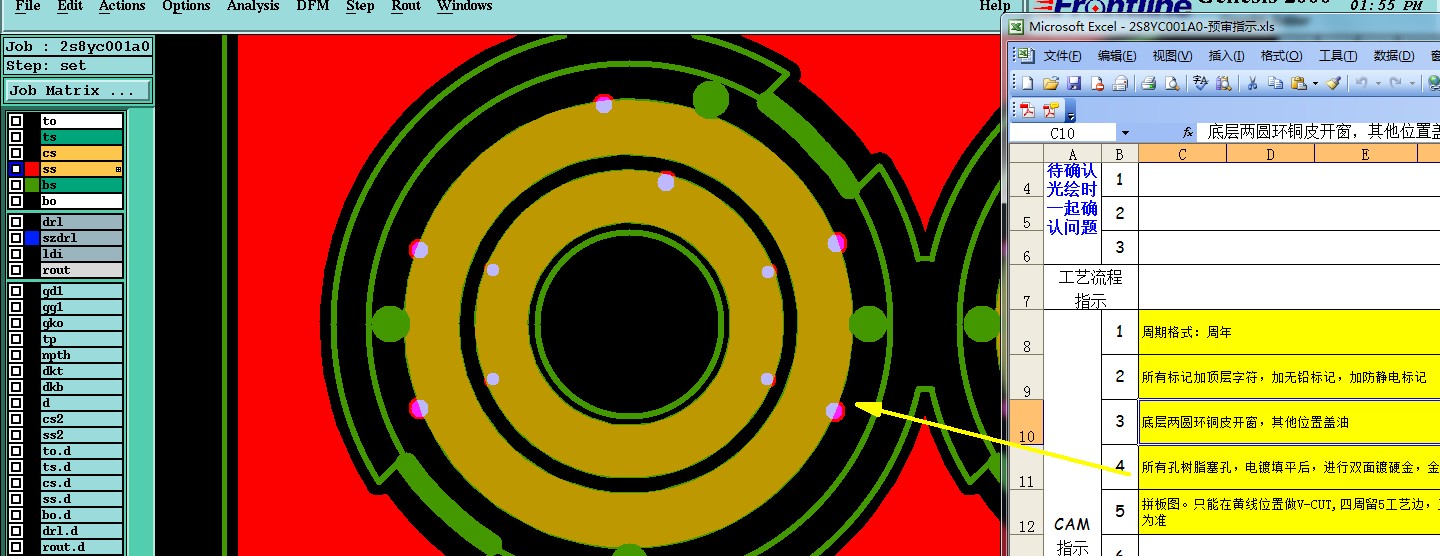
Task: Click the Excel New workbook icon
Action: click(x=1027, y=83)
